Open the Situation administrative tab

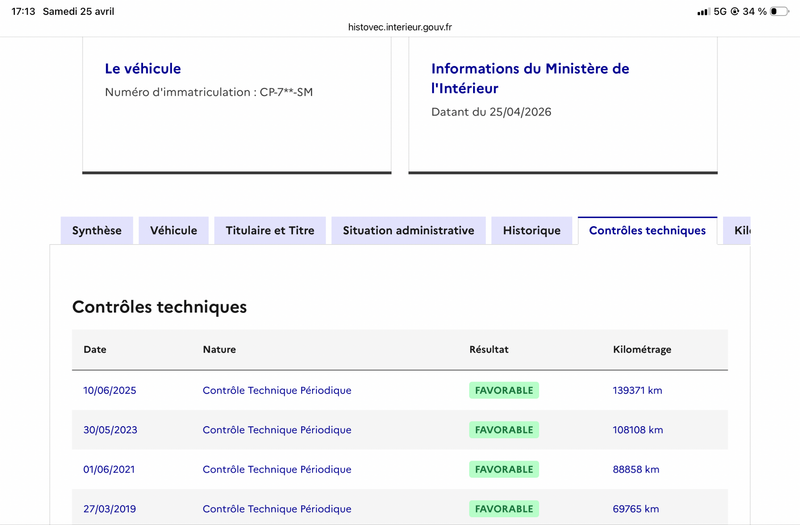click(x=408, y=230)
